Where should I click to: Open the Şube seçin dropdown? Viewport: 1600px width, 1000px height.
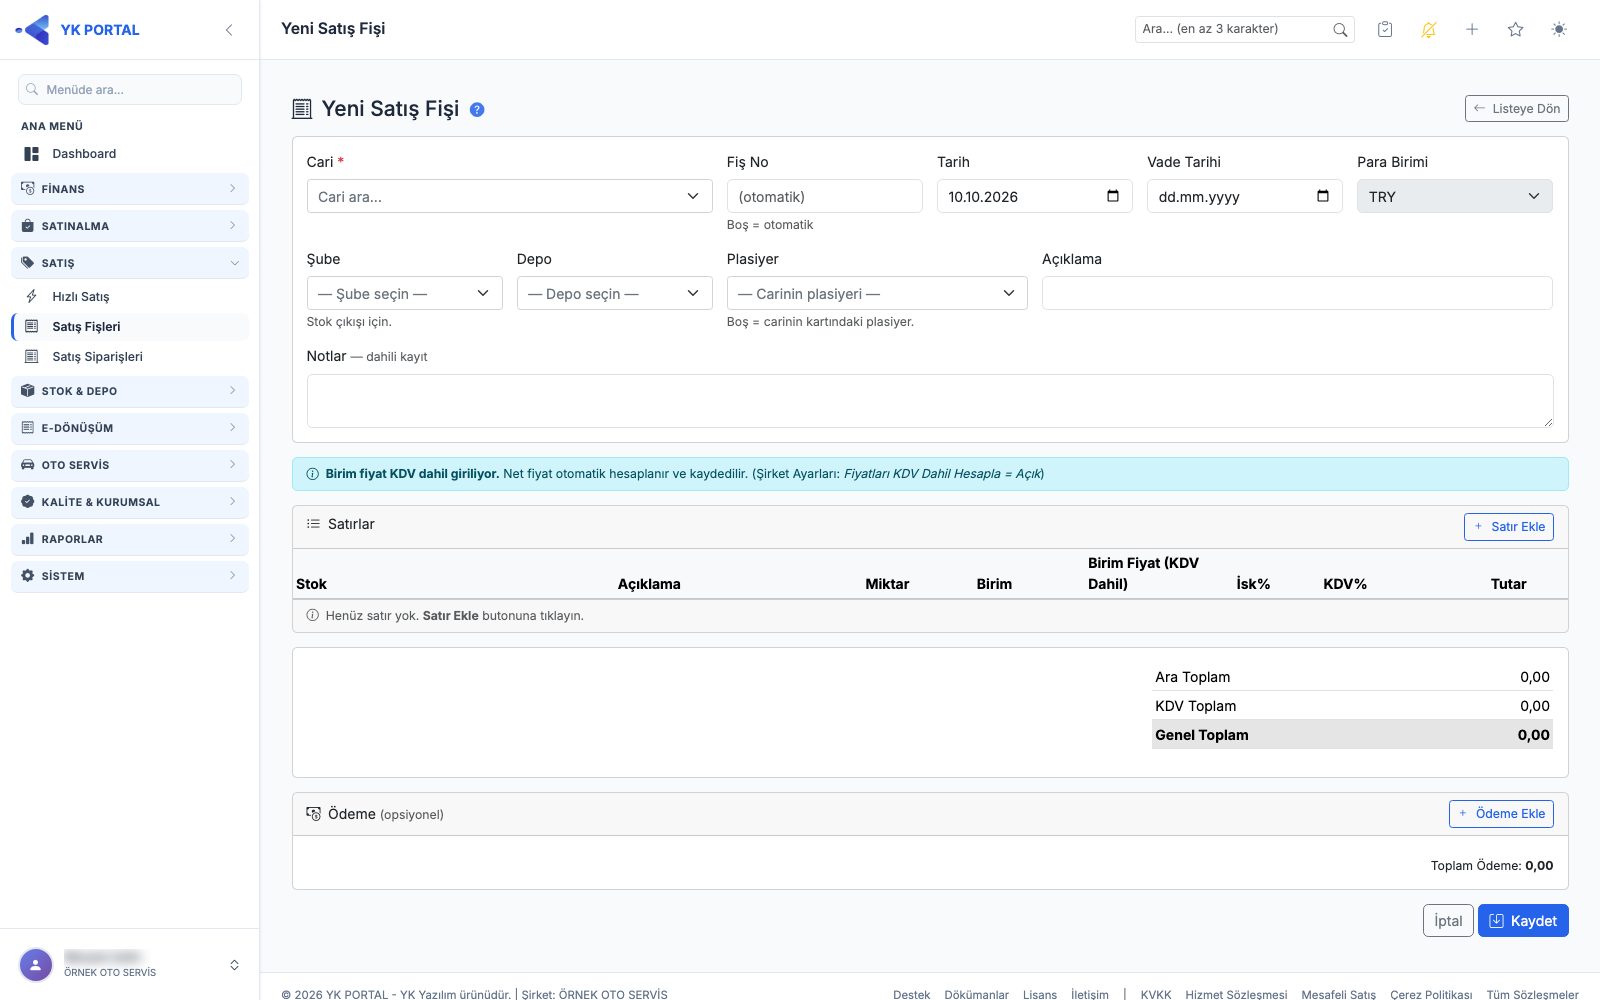404,293
